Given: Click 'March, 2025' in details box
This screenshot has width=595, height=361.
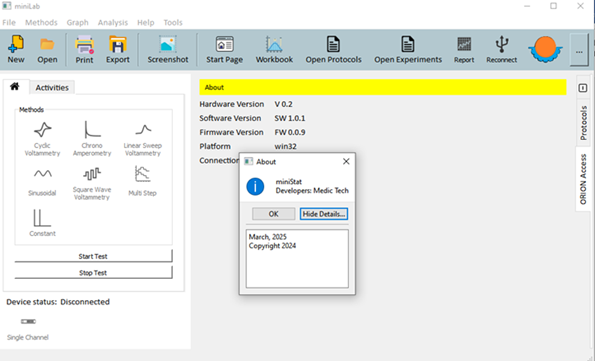Looking at the screenshot, I should (268, 237).
